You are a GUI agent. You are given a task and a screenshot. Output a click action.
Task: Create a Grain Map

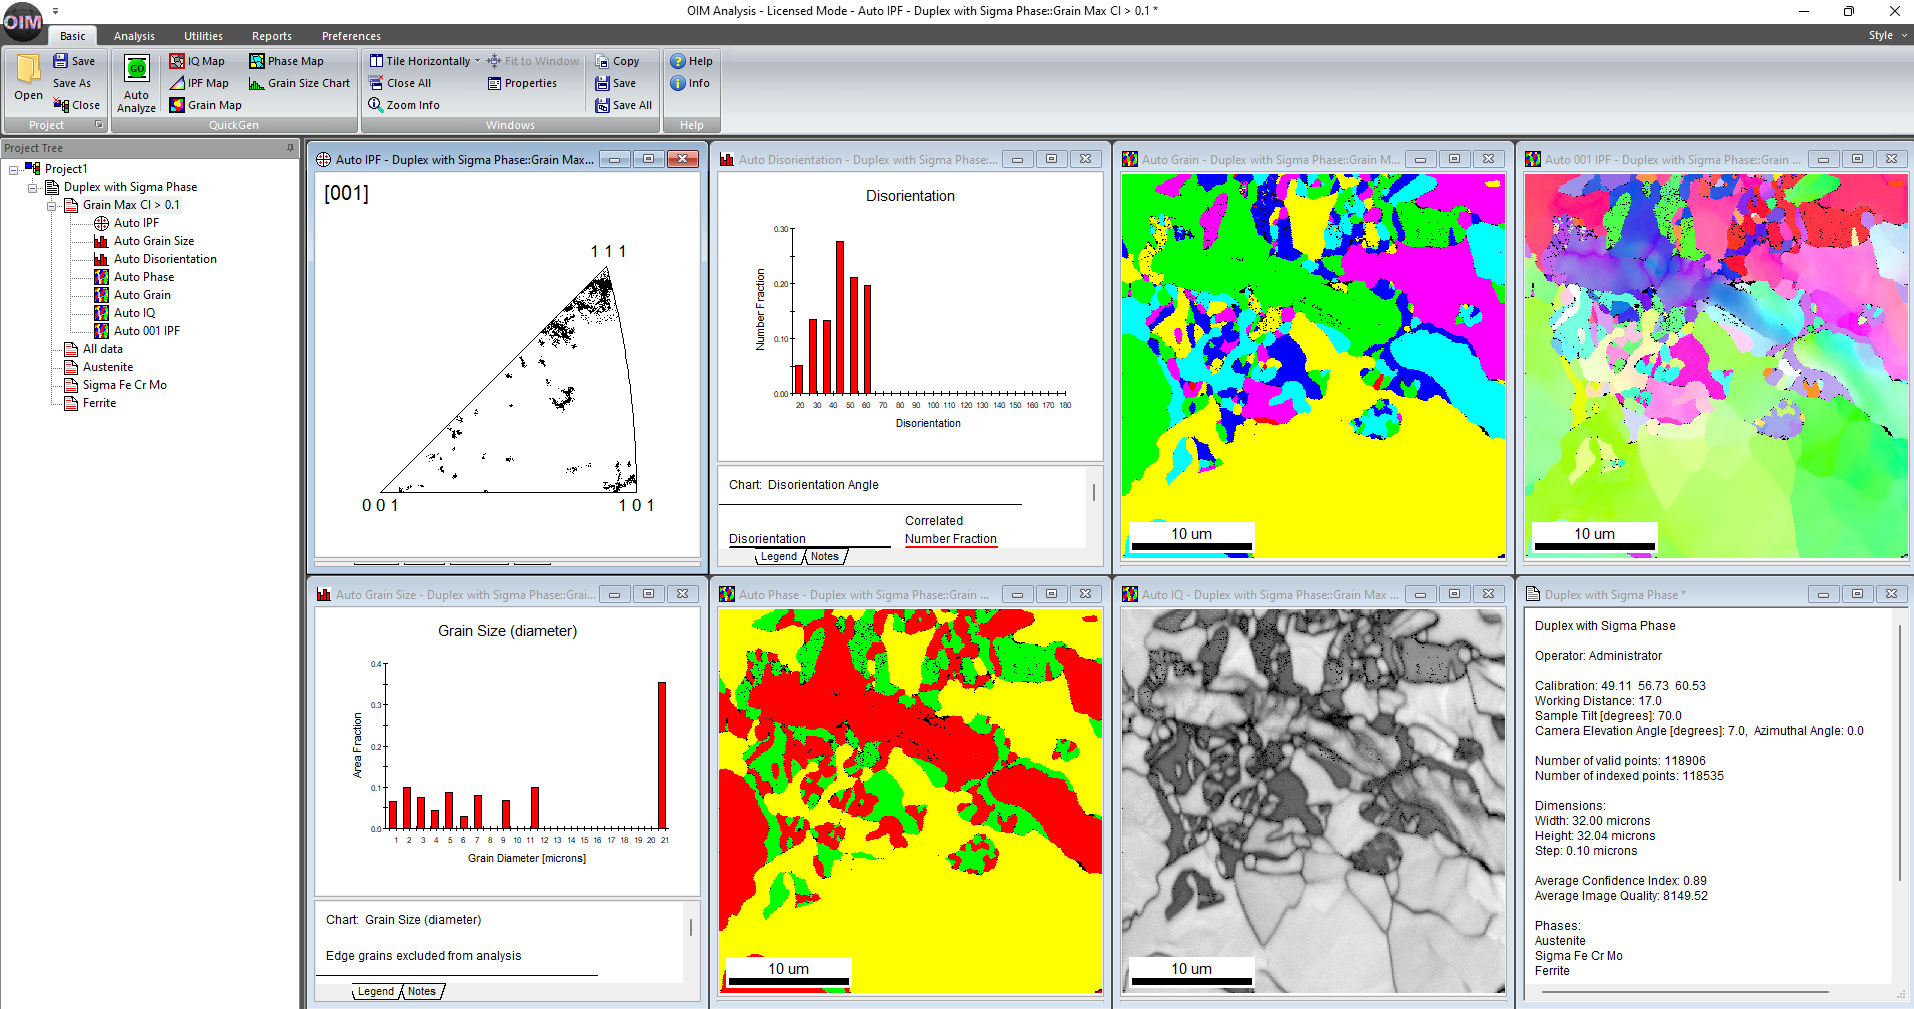click(206, 104)
